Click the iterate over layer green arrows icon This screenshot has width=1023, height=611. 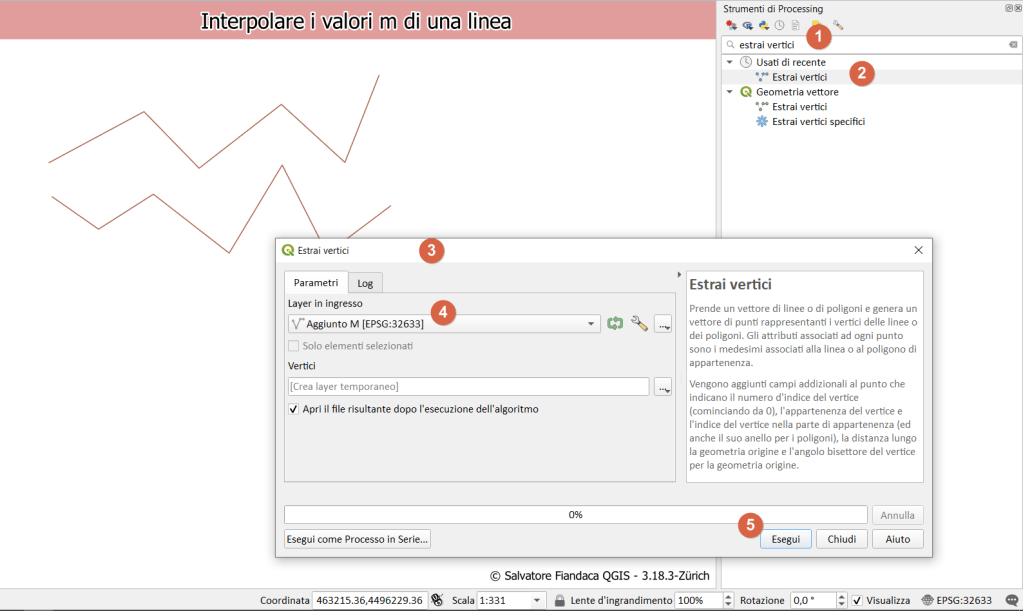(x=615, y=323)
